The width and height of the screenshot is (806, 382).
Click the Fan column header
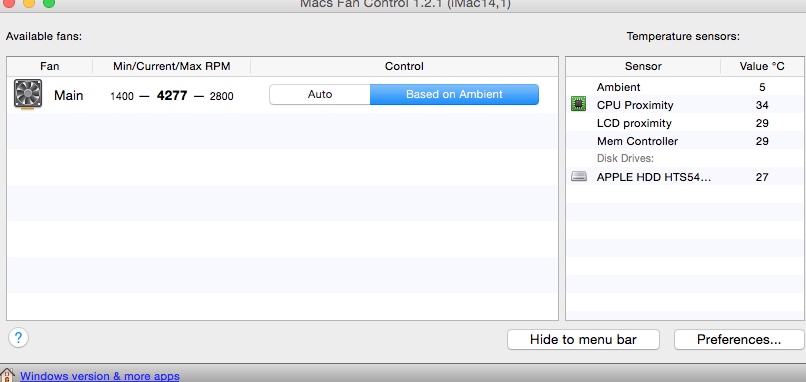point(50,66)
